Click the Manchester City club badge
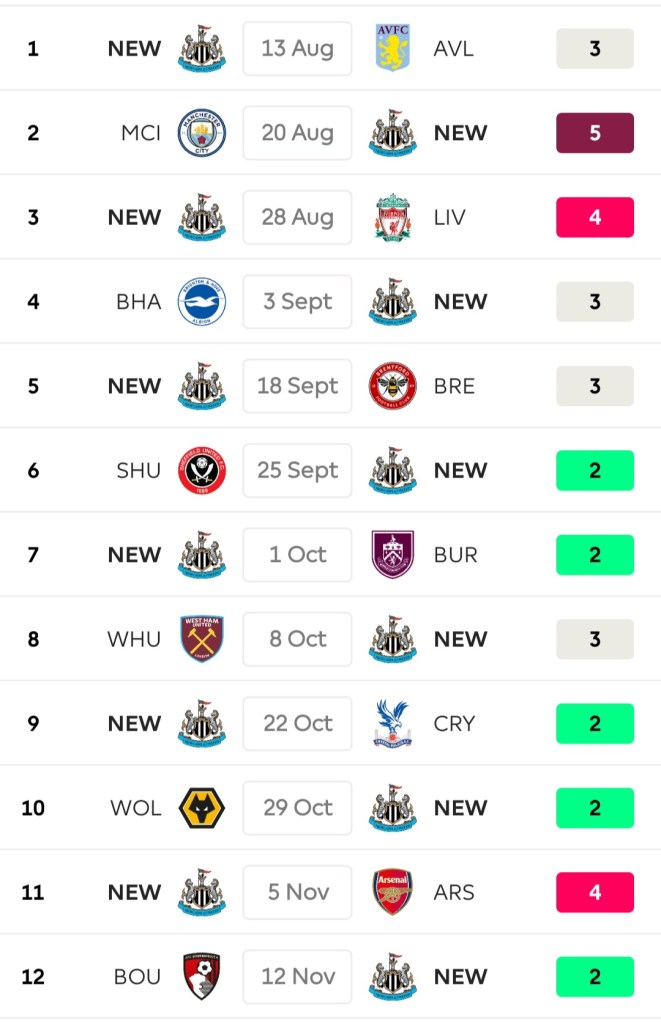 click(x=201, y=133)
